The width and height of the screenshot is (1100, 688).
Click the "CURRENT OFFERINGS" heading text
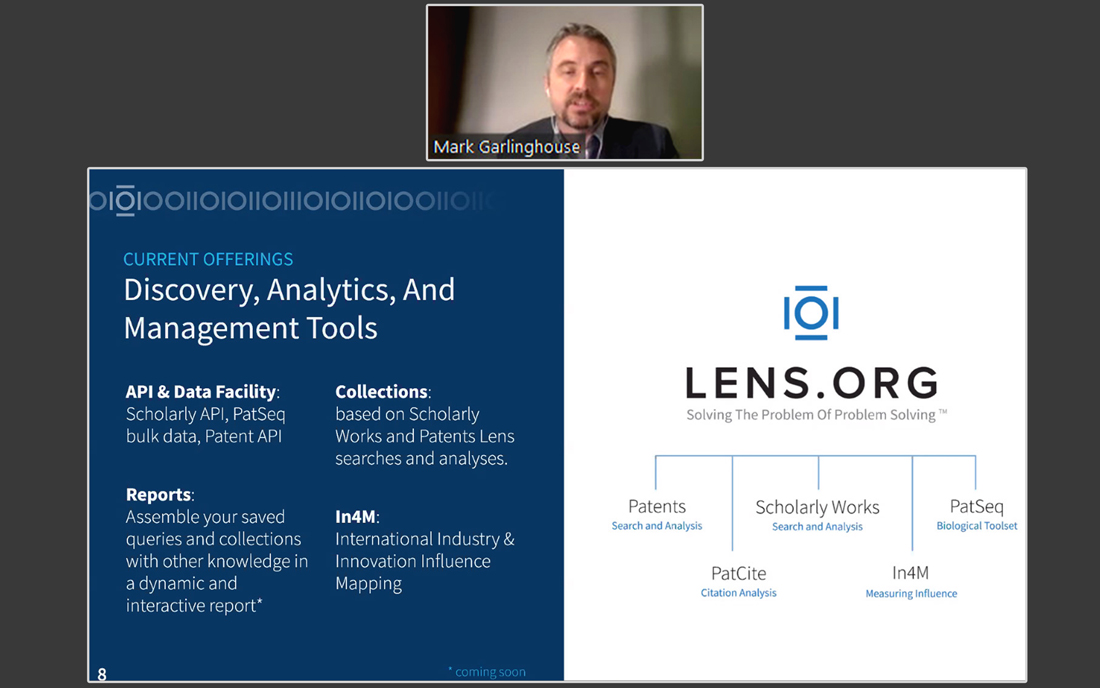click(x=208, y=259)
